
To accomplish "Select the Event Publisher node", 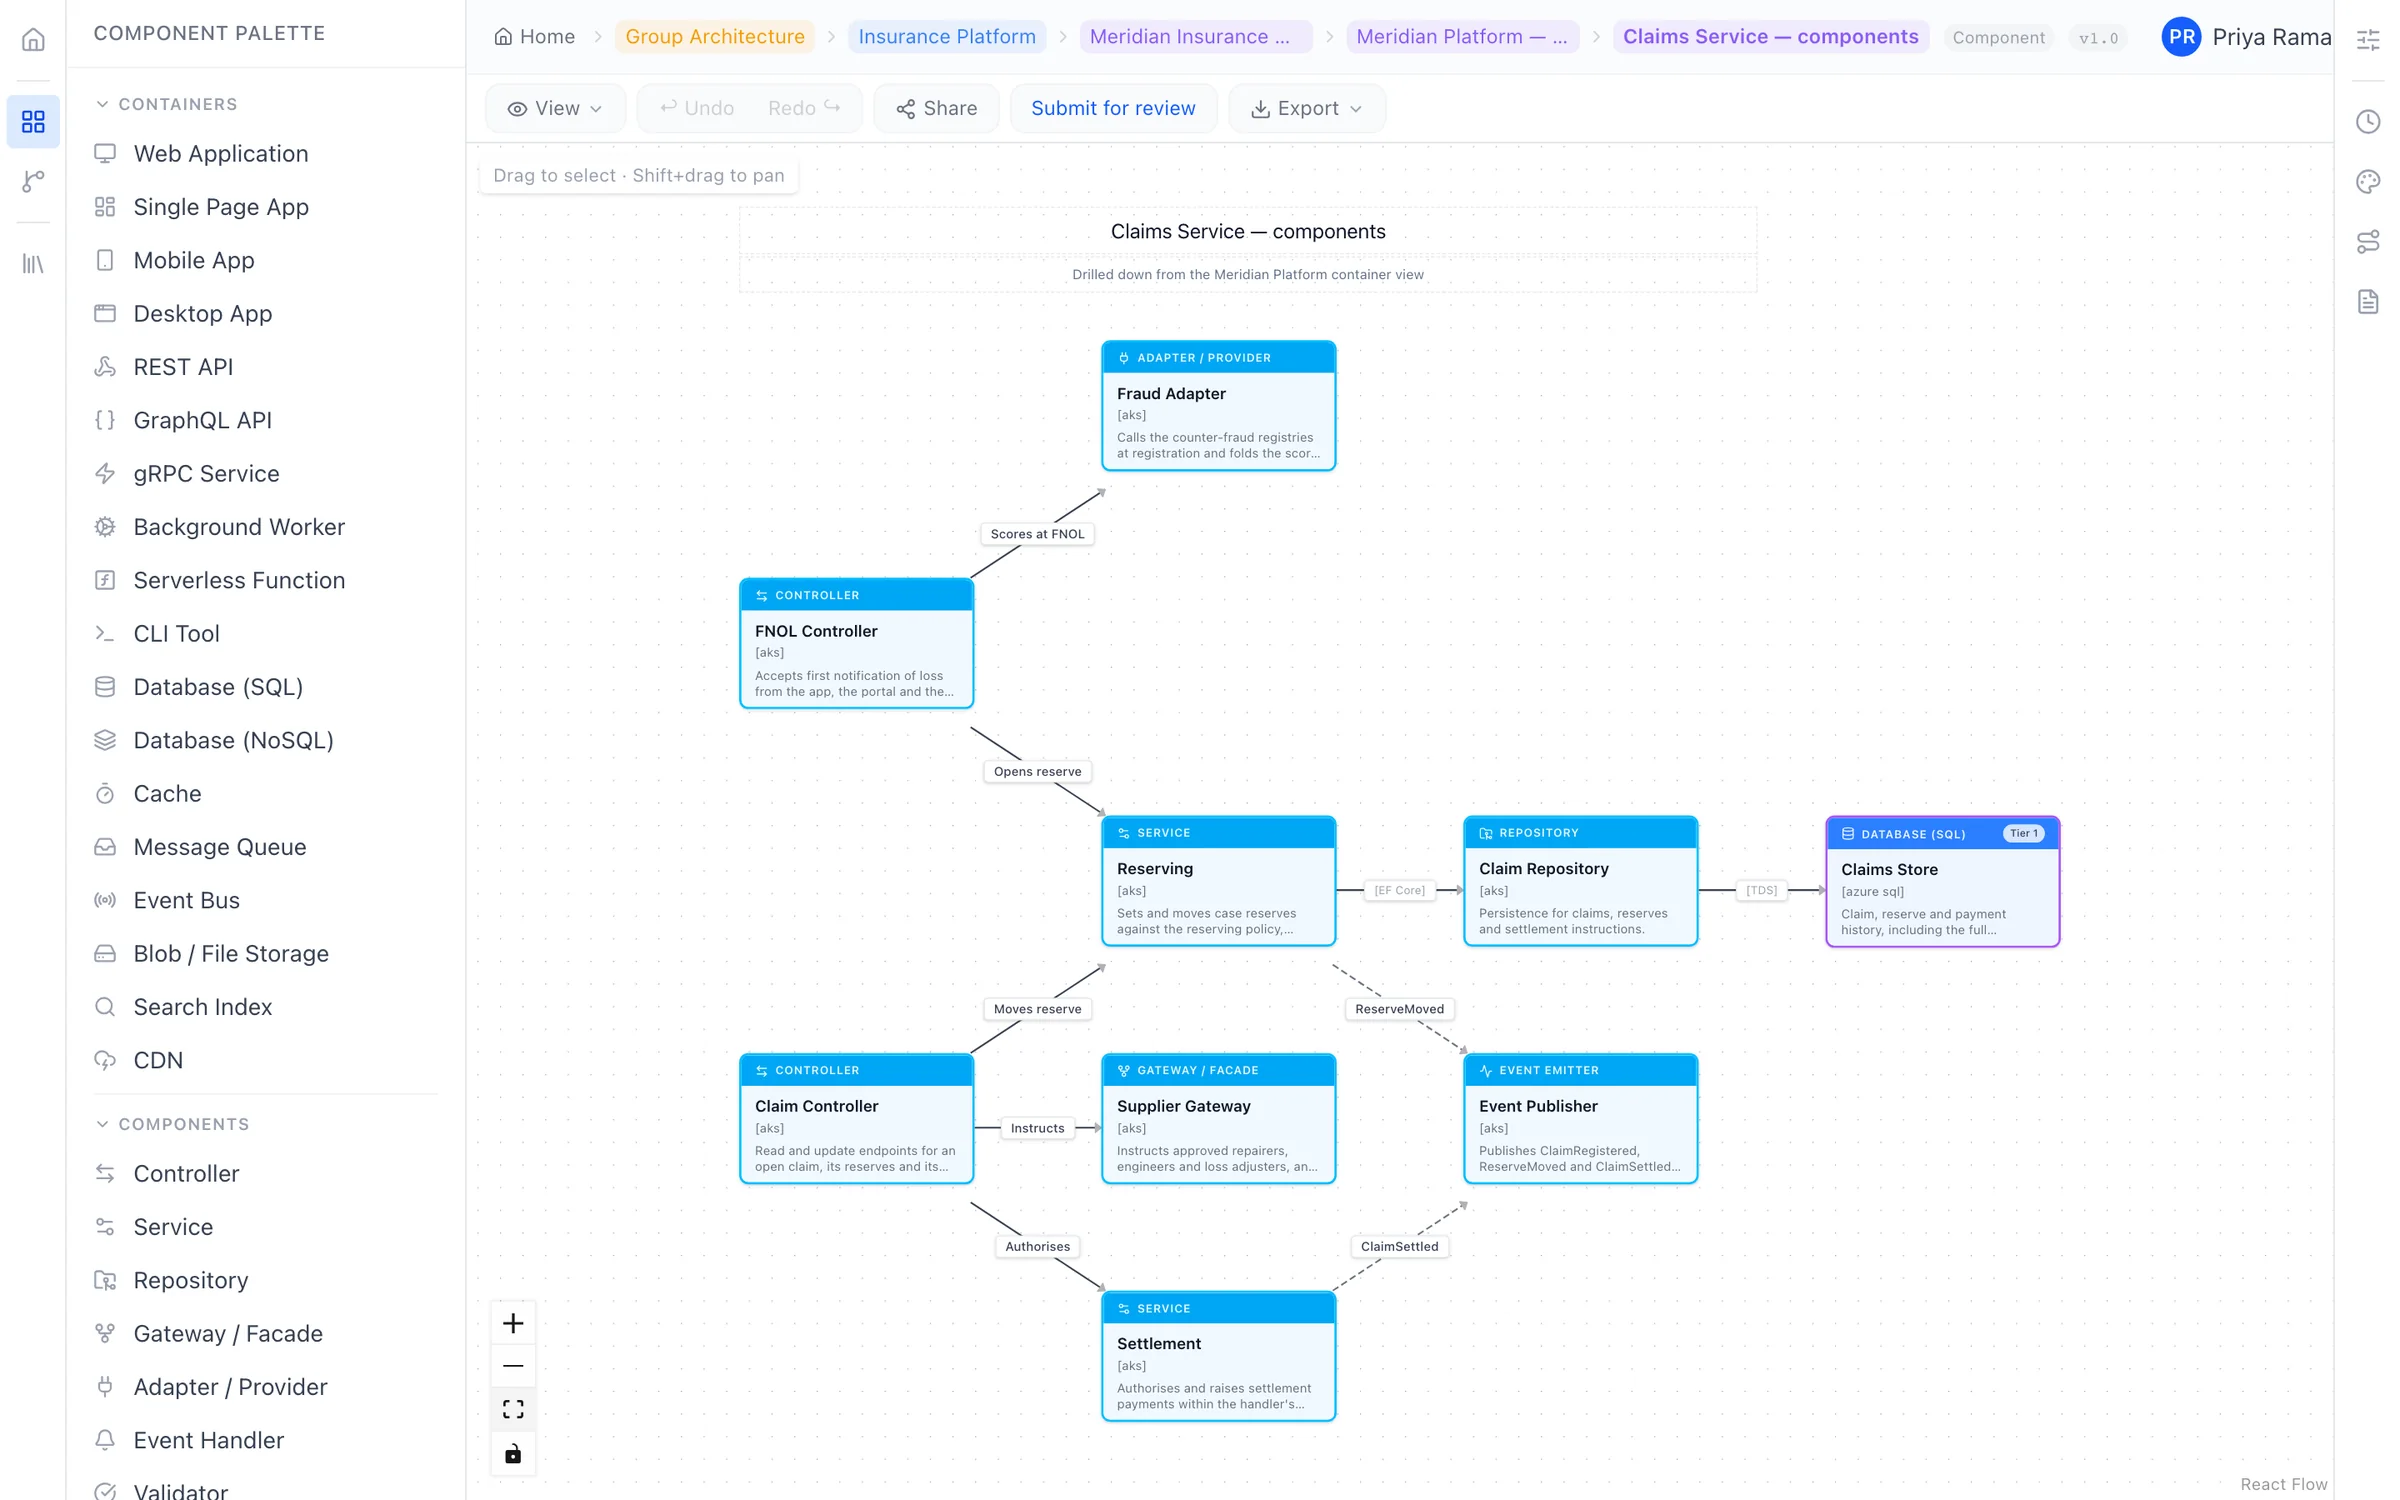I will pyautogui.click(x=1580, y=1118).
